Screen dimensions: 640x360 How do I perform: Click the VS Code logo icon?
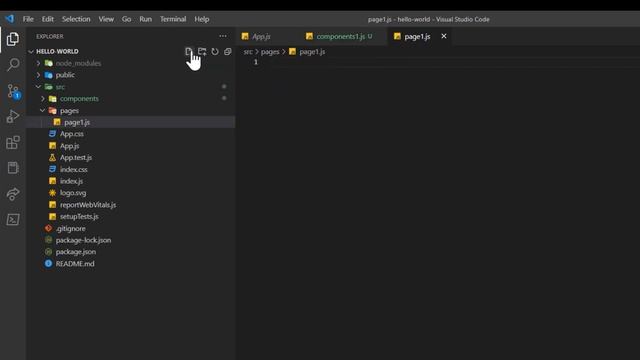9,19
